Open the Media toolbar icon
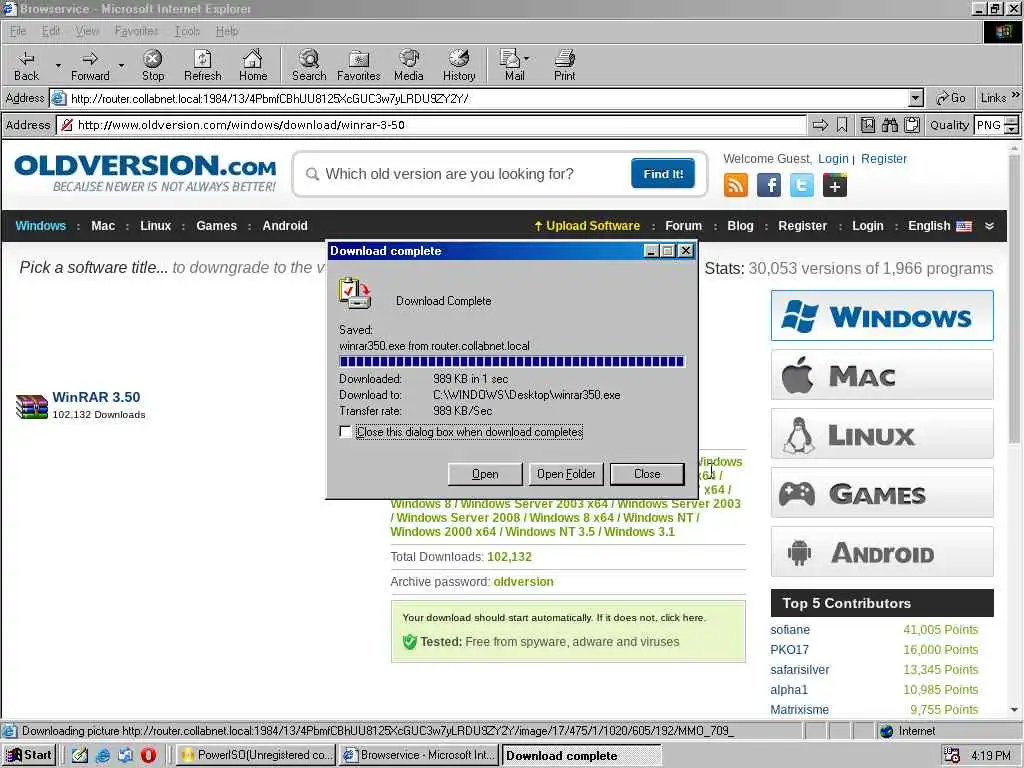Screen dimensions: 1024x768 [x=409, y=65]
